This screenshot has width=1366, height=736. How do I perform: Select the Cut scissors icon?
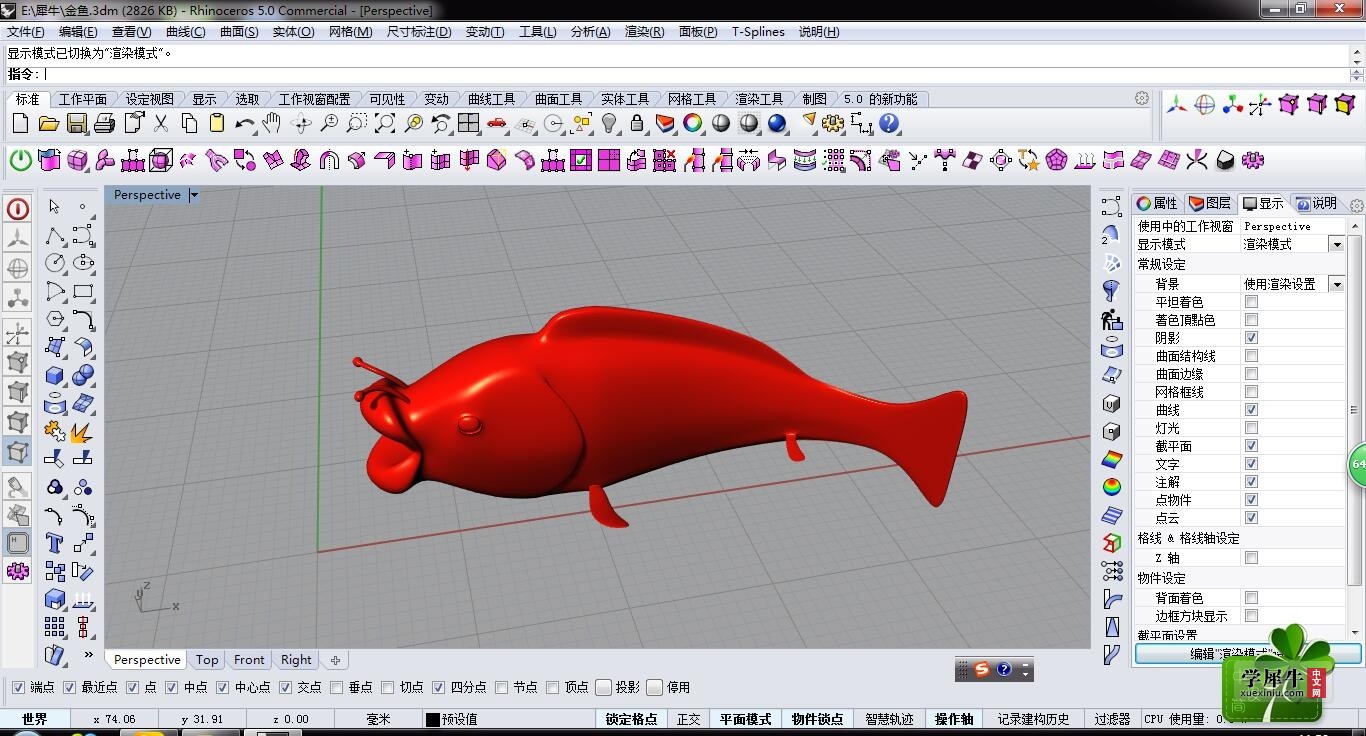pos(160,124)
